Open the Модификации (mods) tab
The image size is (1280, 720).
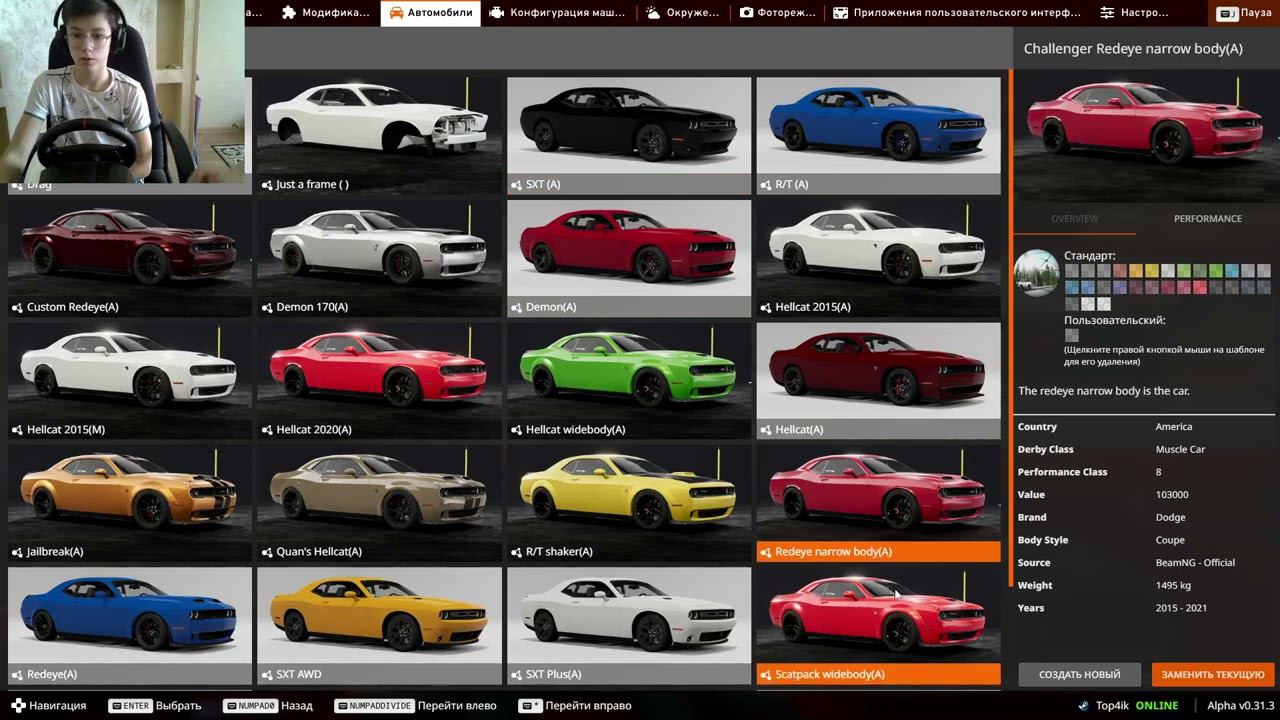(326, 13)
